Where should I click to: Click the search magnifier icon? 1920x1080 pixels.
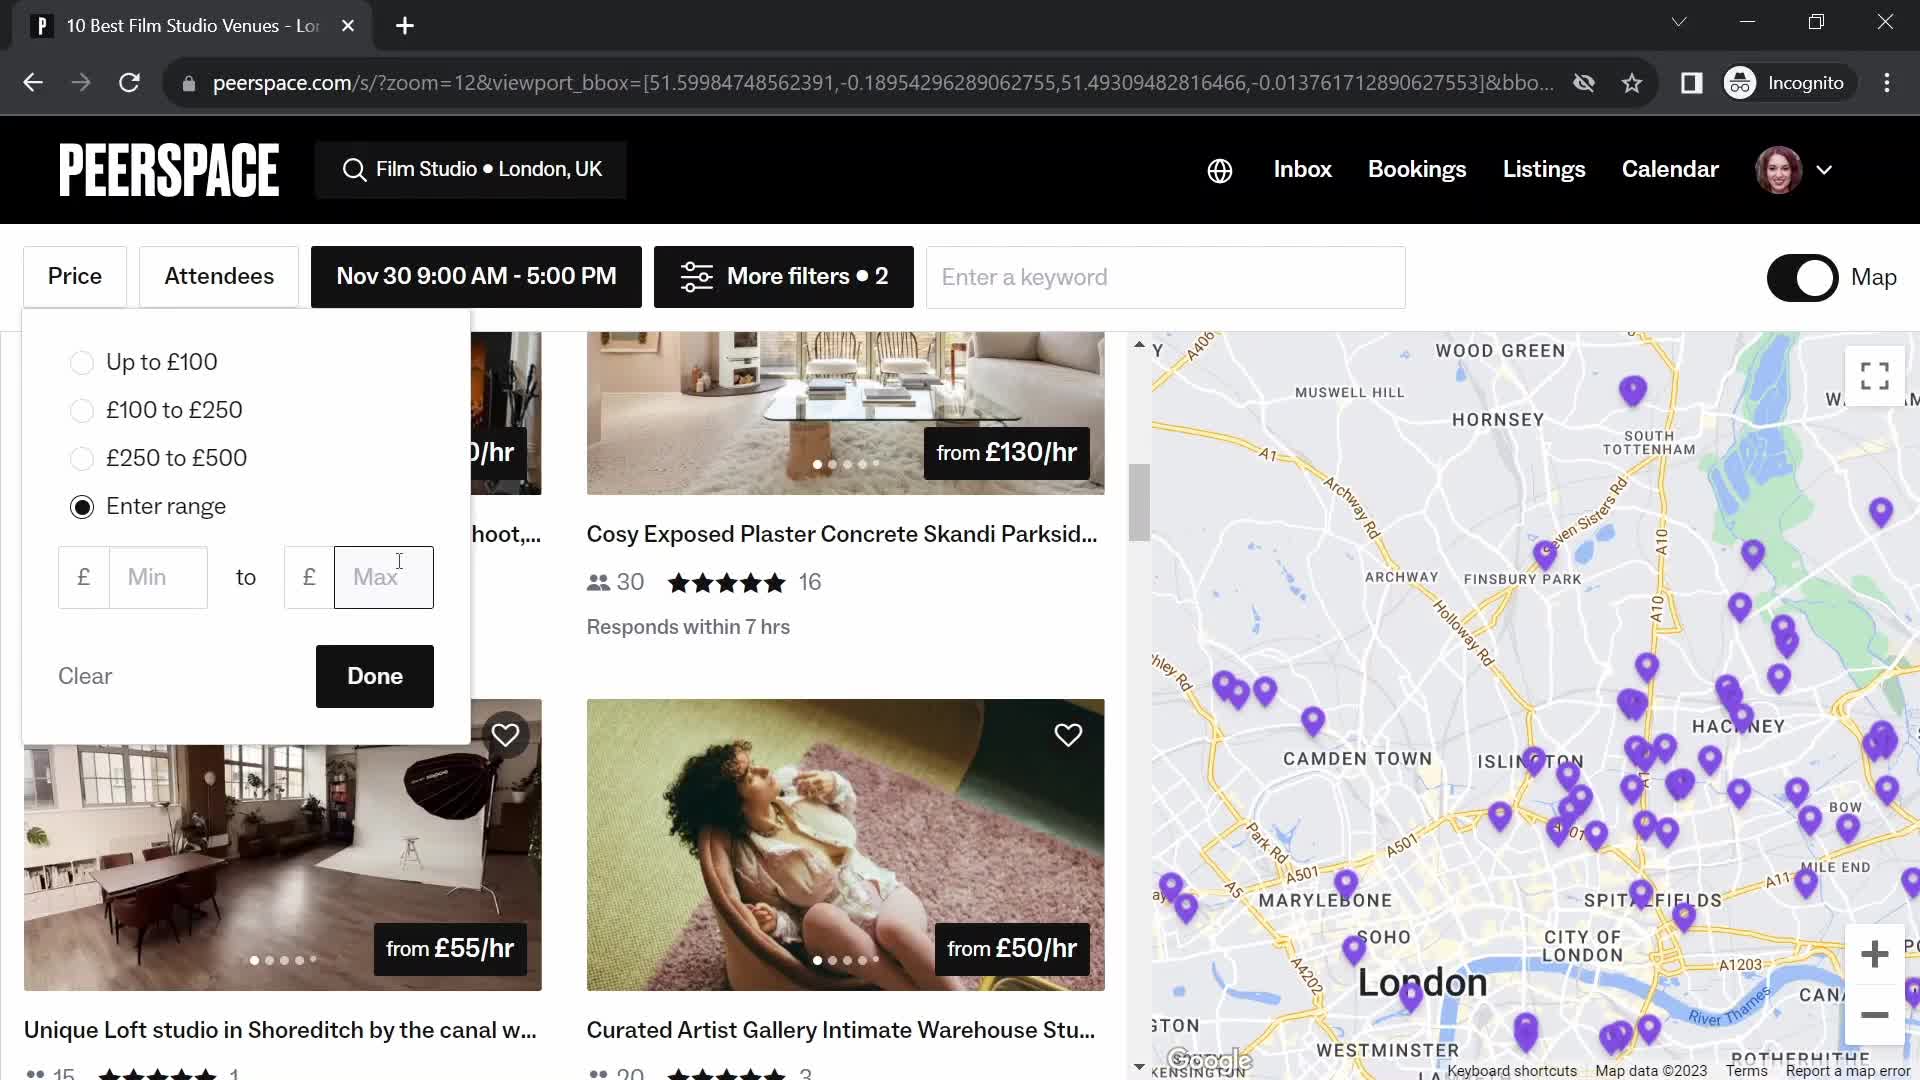coord(353,169)
